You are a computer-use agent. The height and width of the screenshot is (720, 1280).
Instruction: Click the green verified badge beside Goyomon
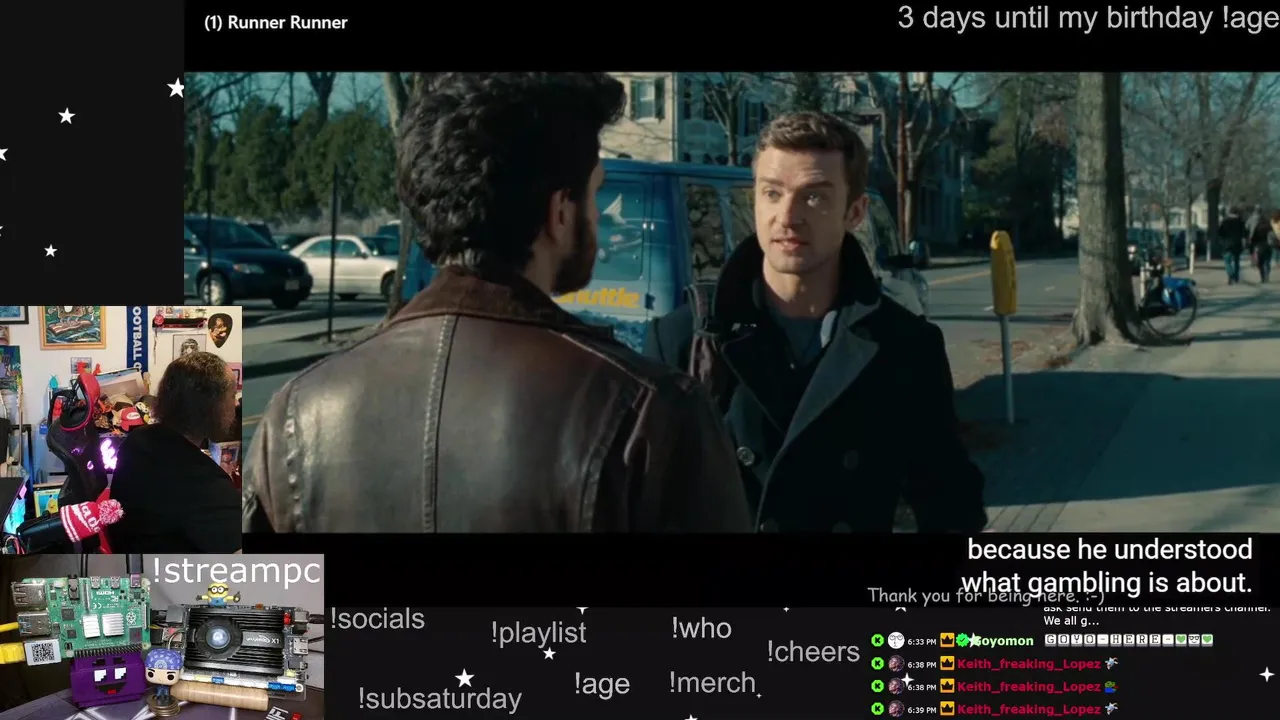[x=963, y=640]
